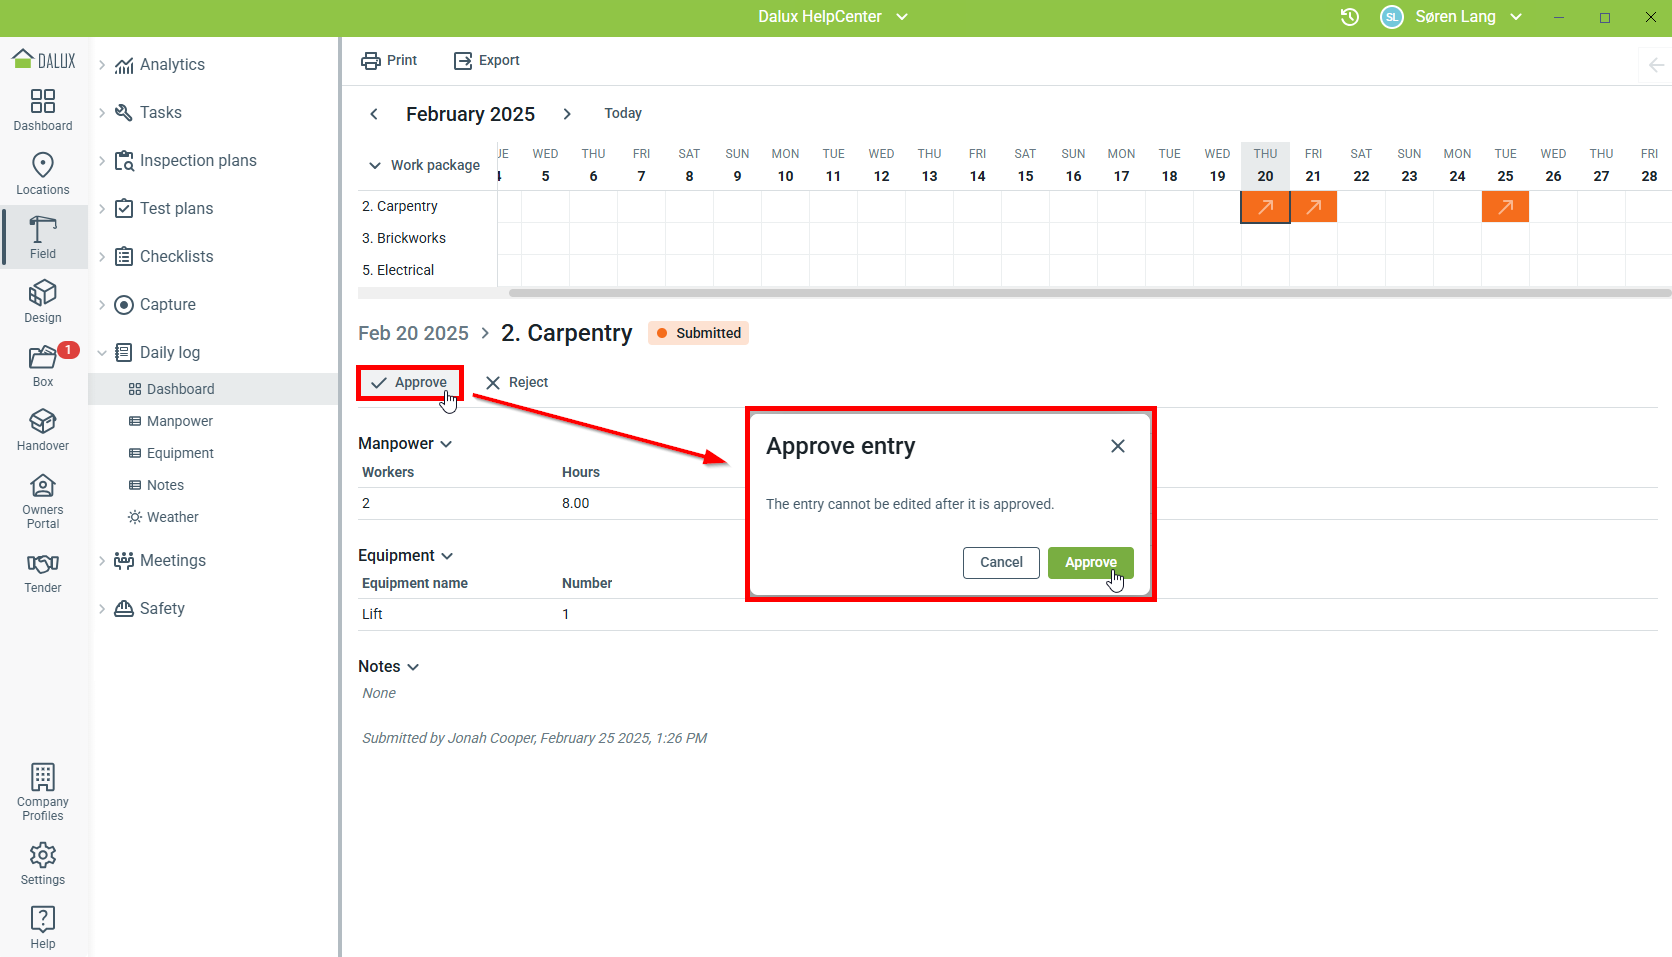This screenshot has width=1672, height=957.
Task: Expand the Work package column dropdown
Action: click(x=375, y=165)
